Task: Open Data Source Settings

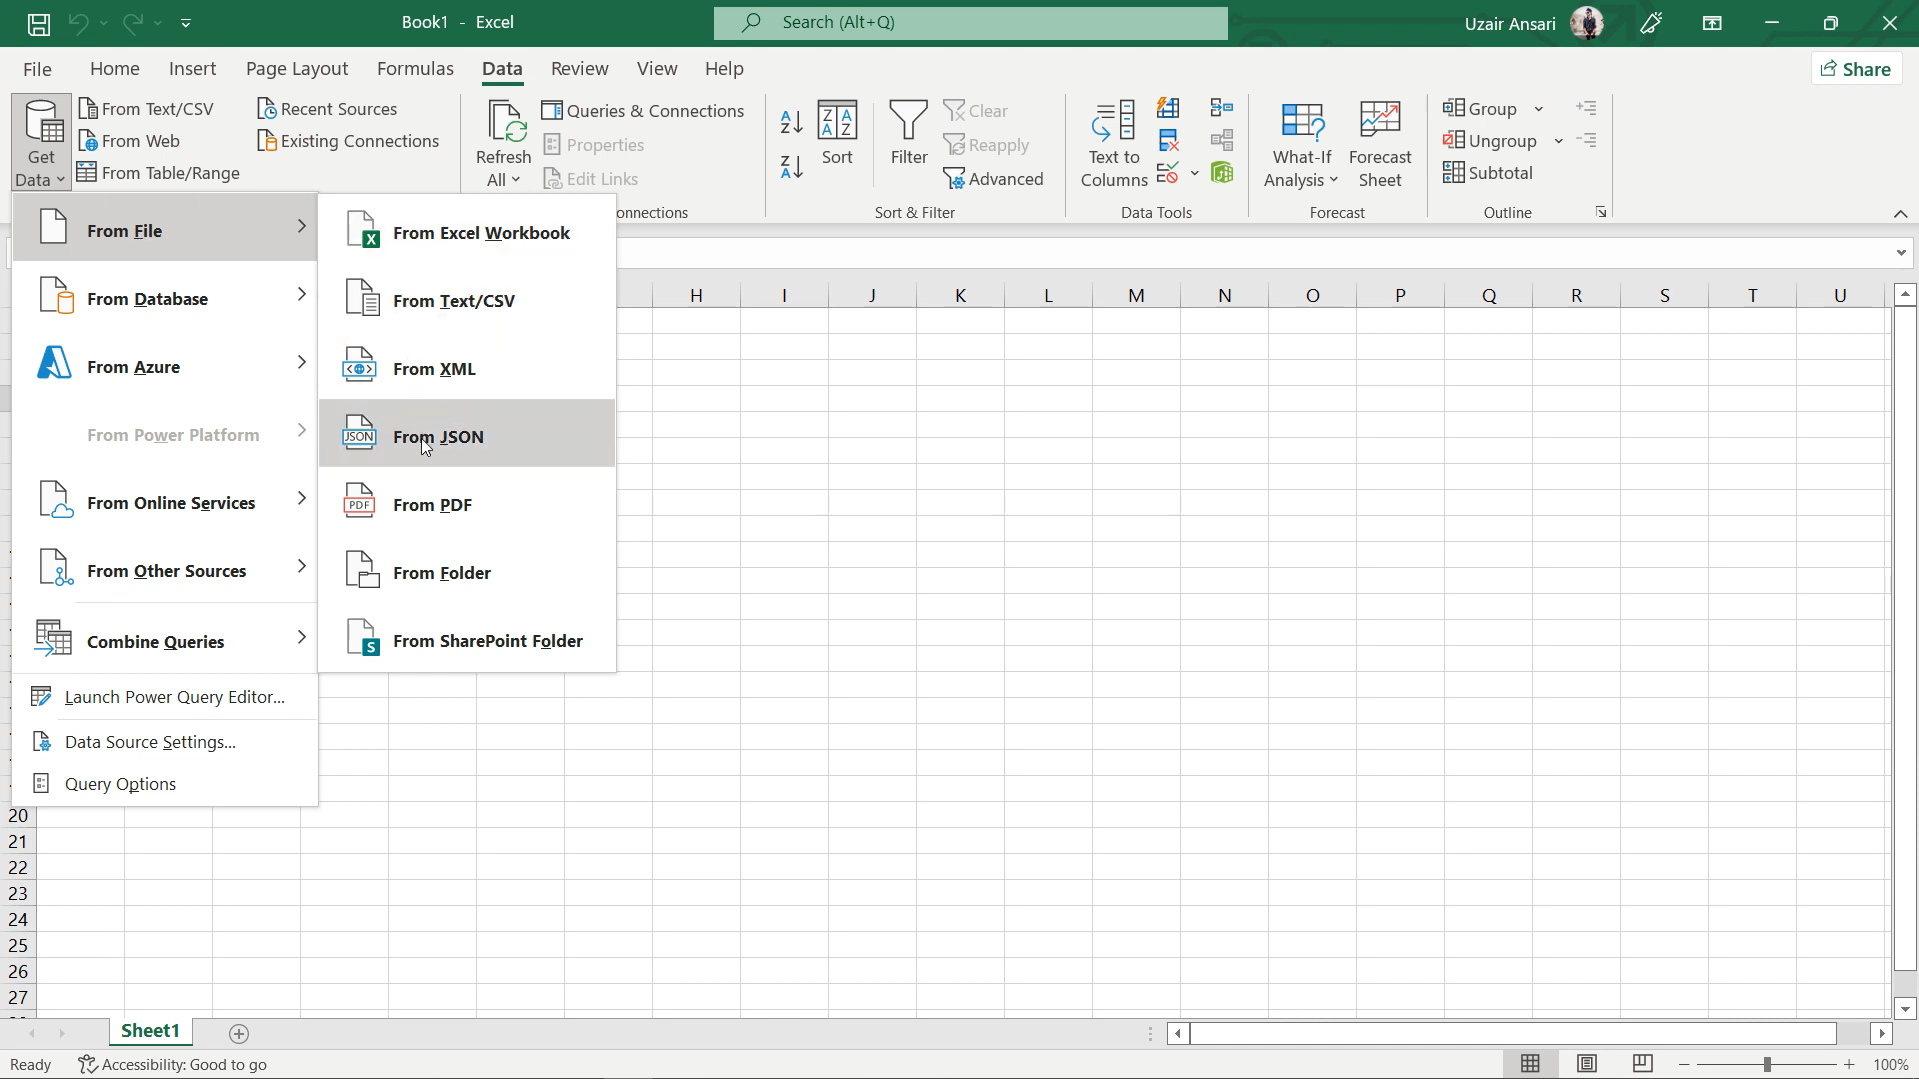Action: click(165, 742)
